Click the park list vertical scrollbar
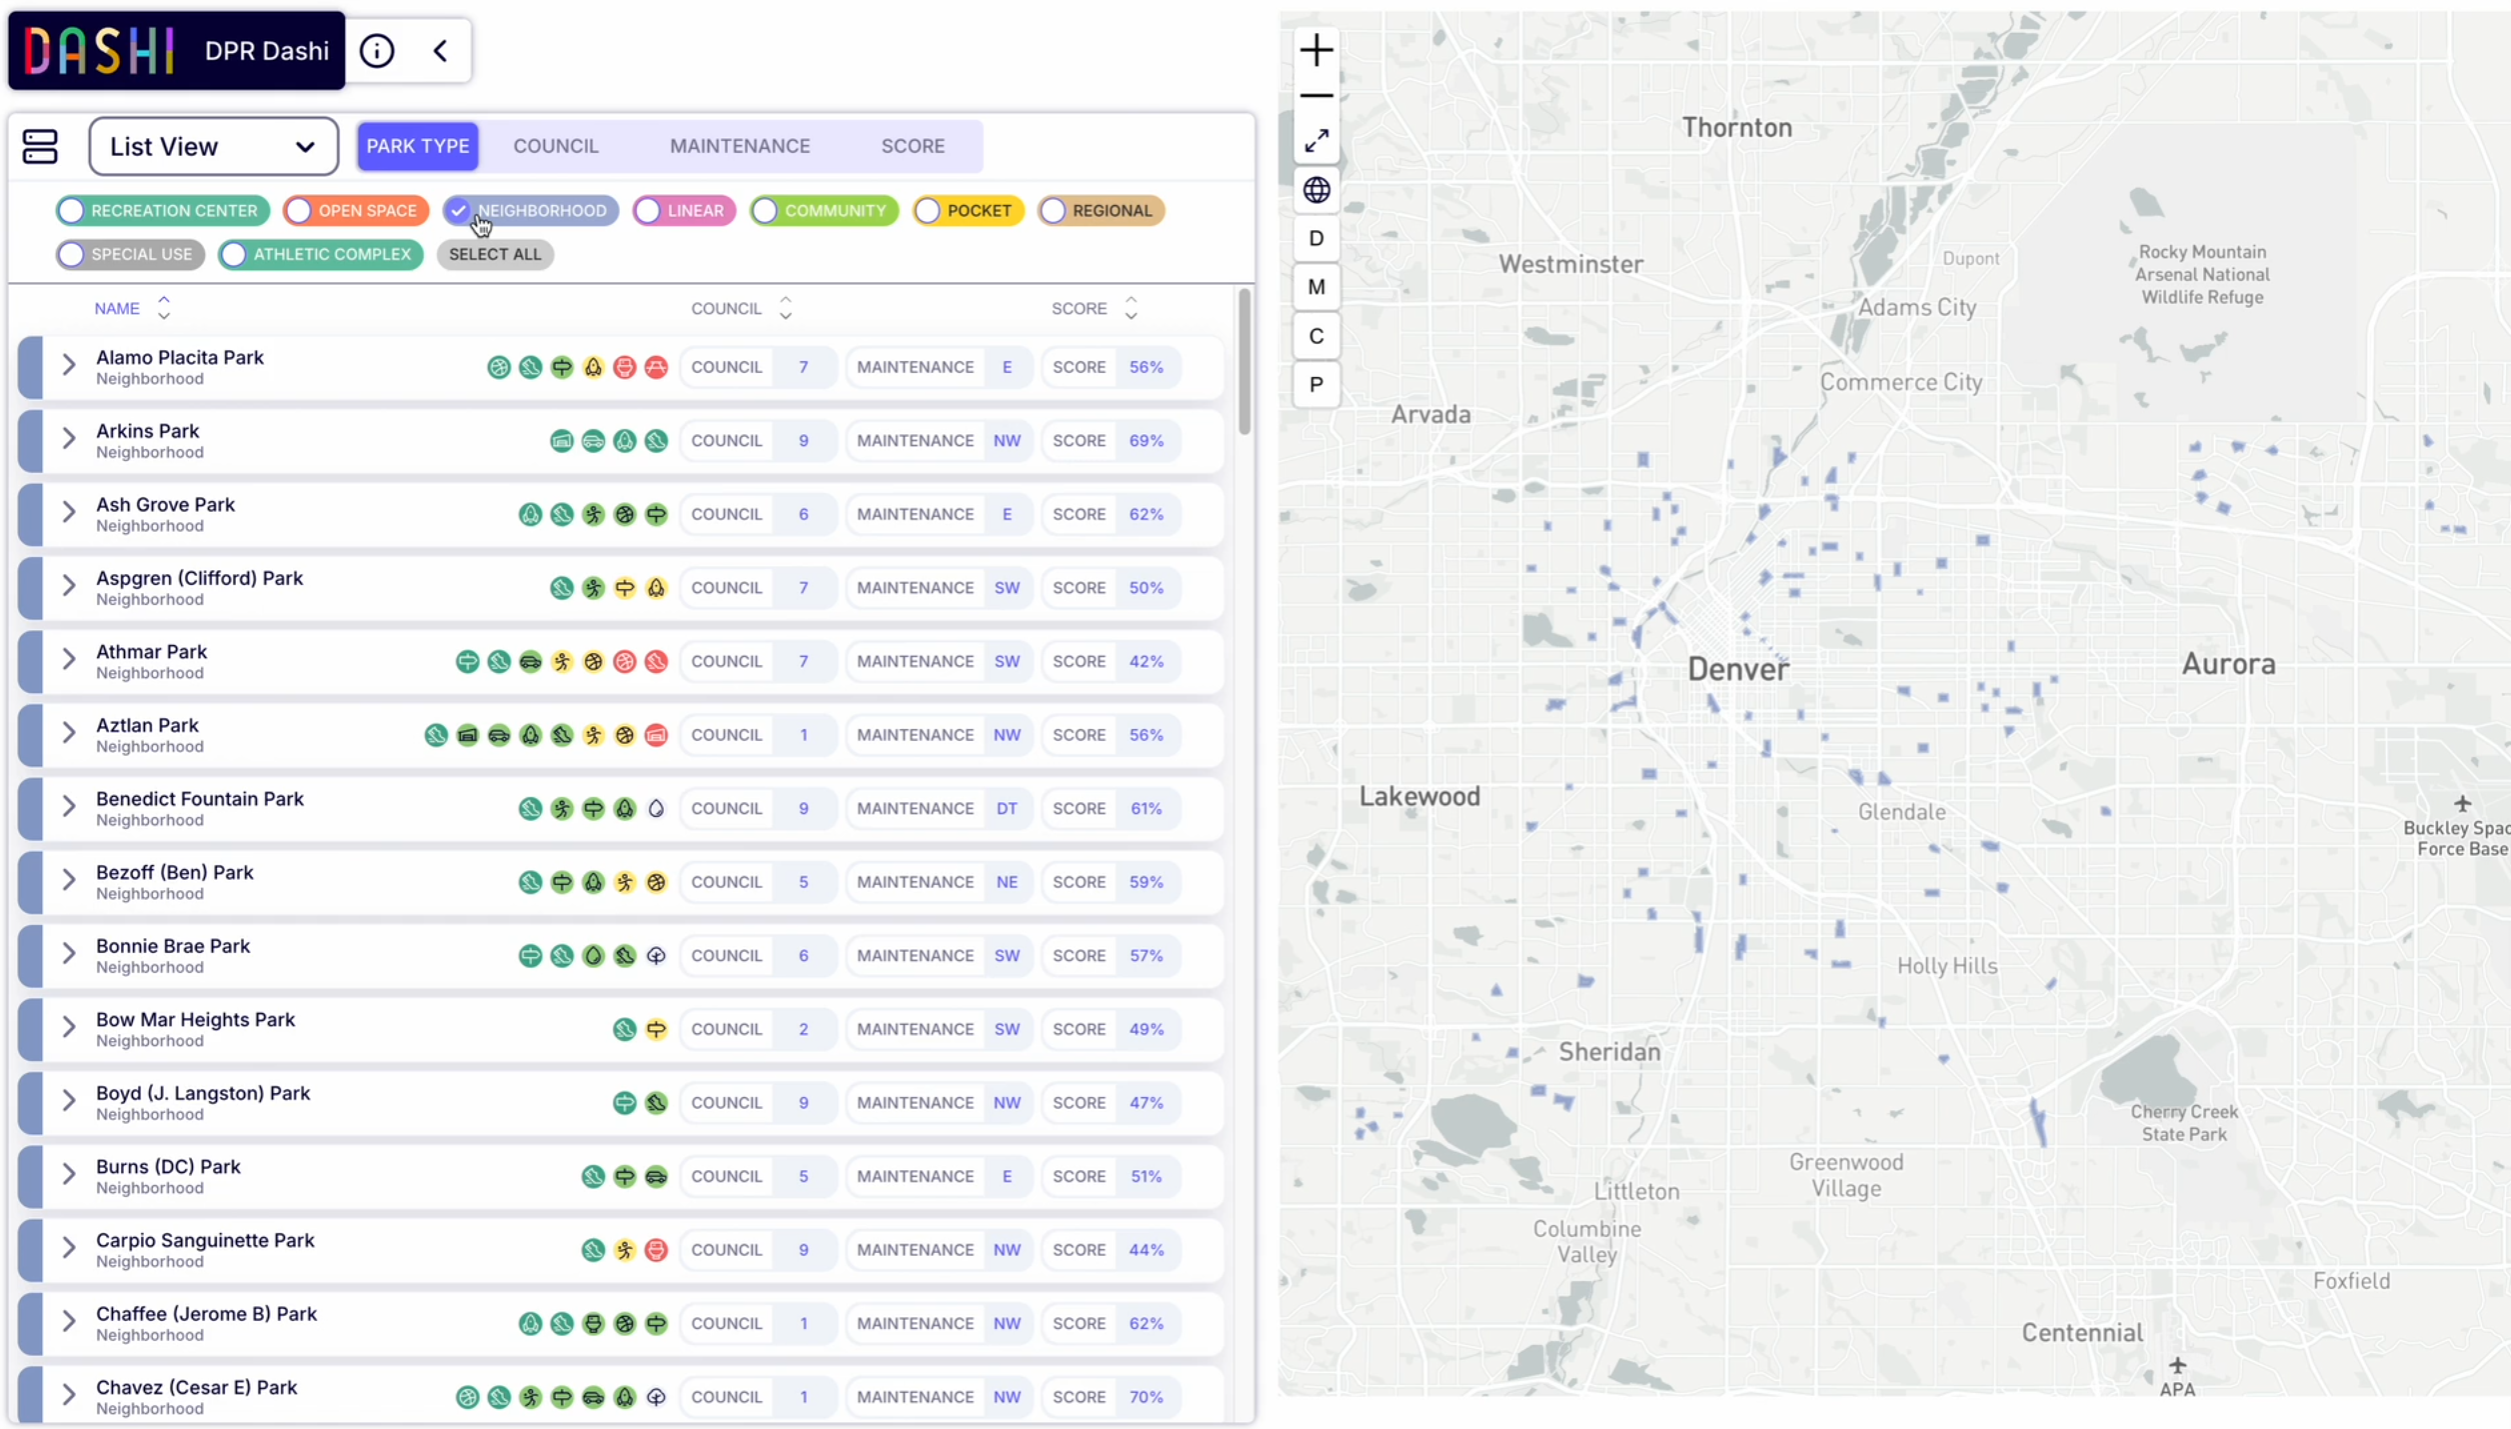Image resolution: width=2511 pixels, height=1429 pixels. coord(1244,362)
